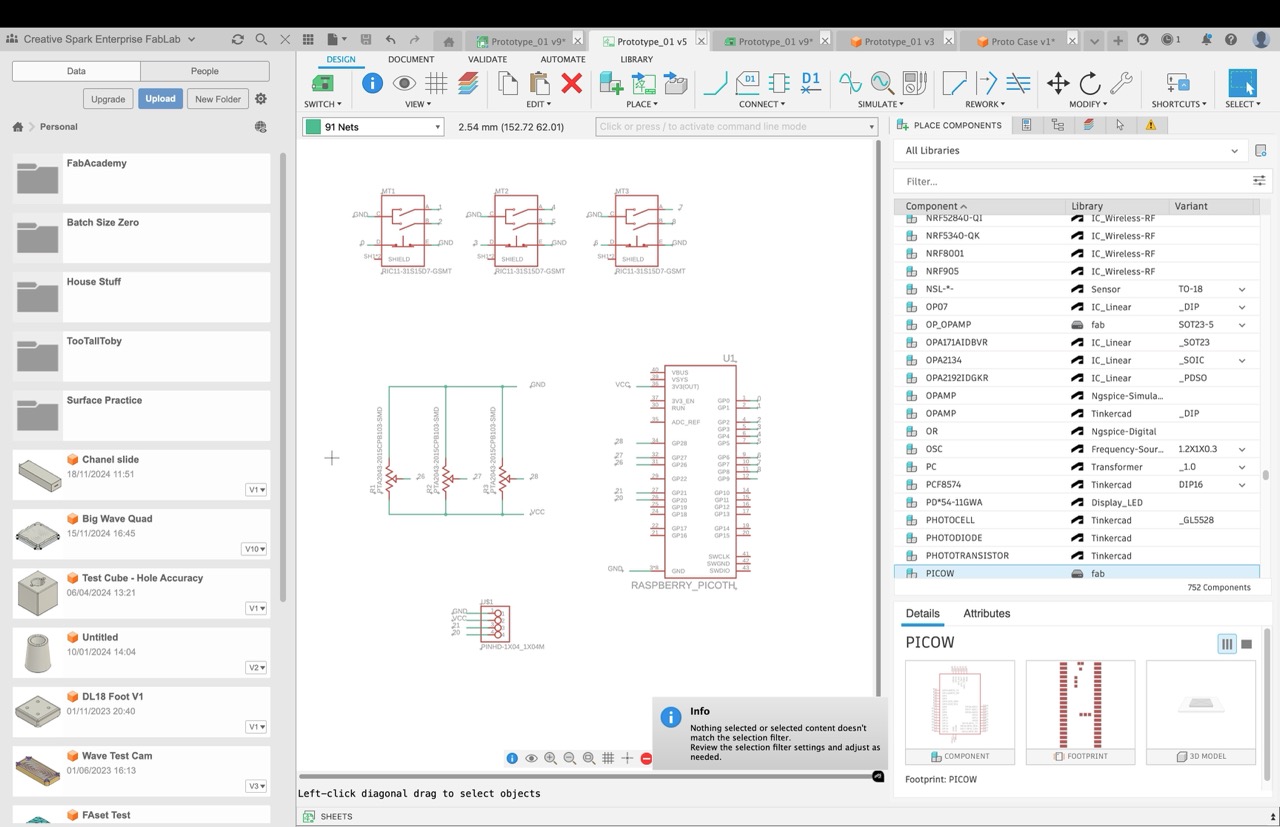The height and width of the screenshot is (827, 1280).
Task: Click the Show eye icon in the View group
Action: [404, 84]
